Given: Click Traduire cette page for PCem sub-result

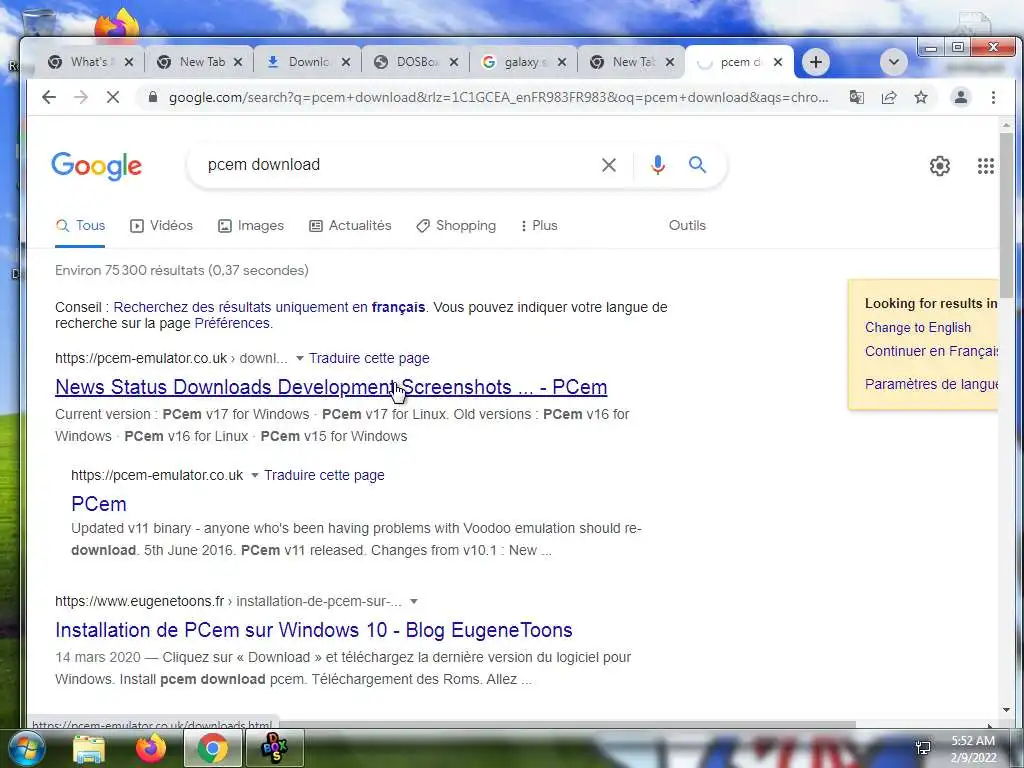Looking at the screenshot, I should click(324, 475).
